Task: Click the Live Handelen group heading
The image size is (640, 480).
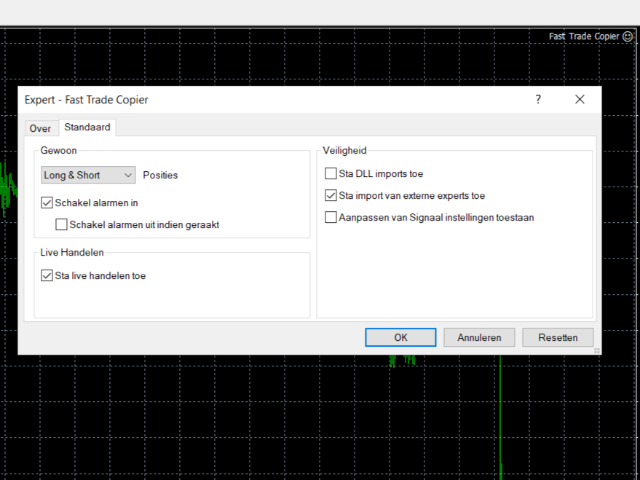Action: 72,252
